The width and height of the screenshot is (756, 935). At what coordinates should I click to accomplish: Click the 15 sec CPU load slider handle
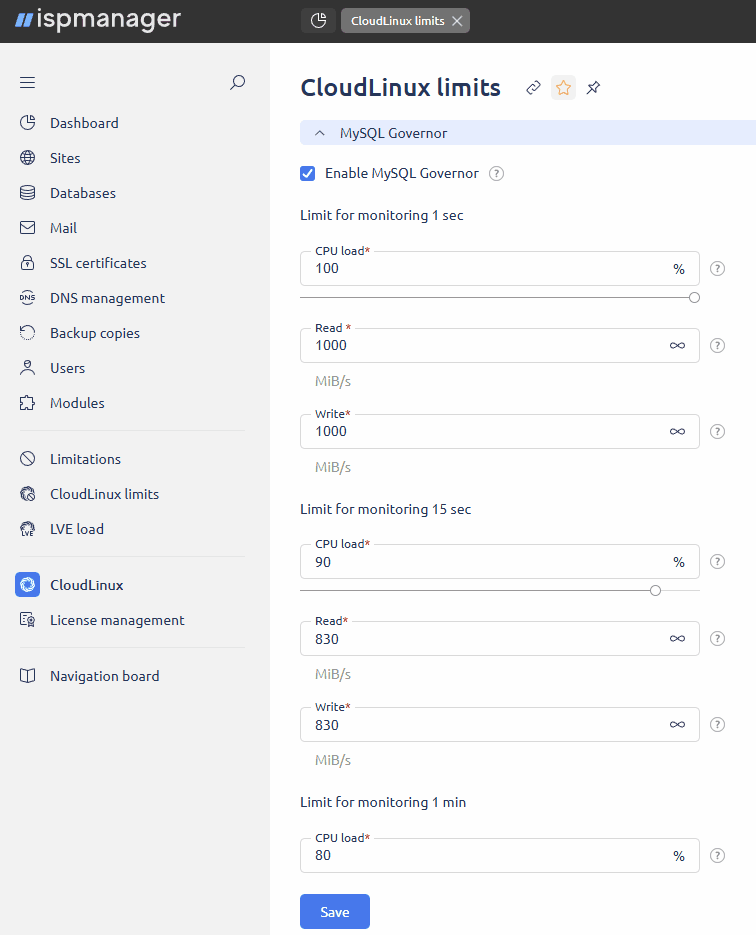tap(655, 590)
